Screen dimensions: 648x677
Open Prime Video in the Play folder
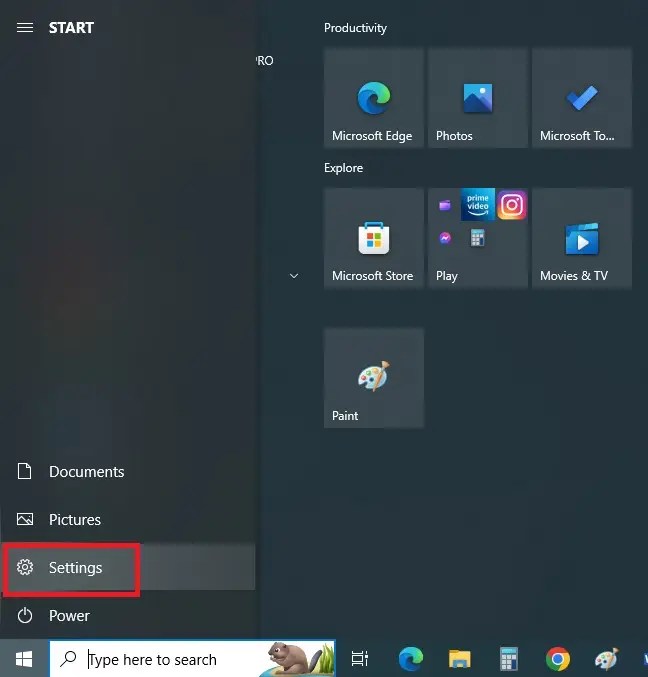click(477, 204)
